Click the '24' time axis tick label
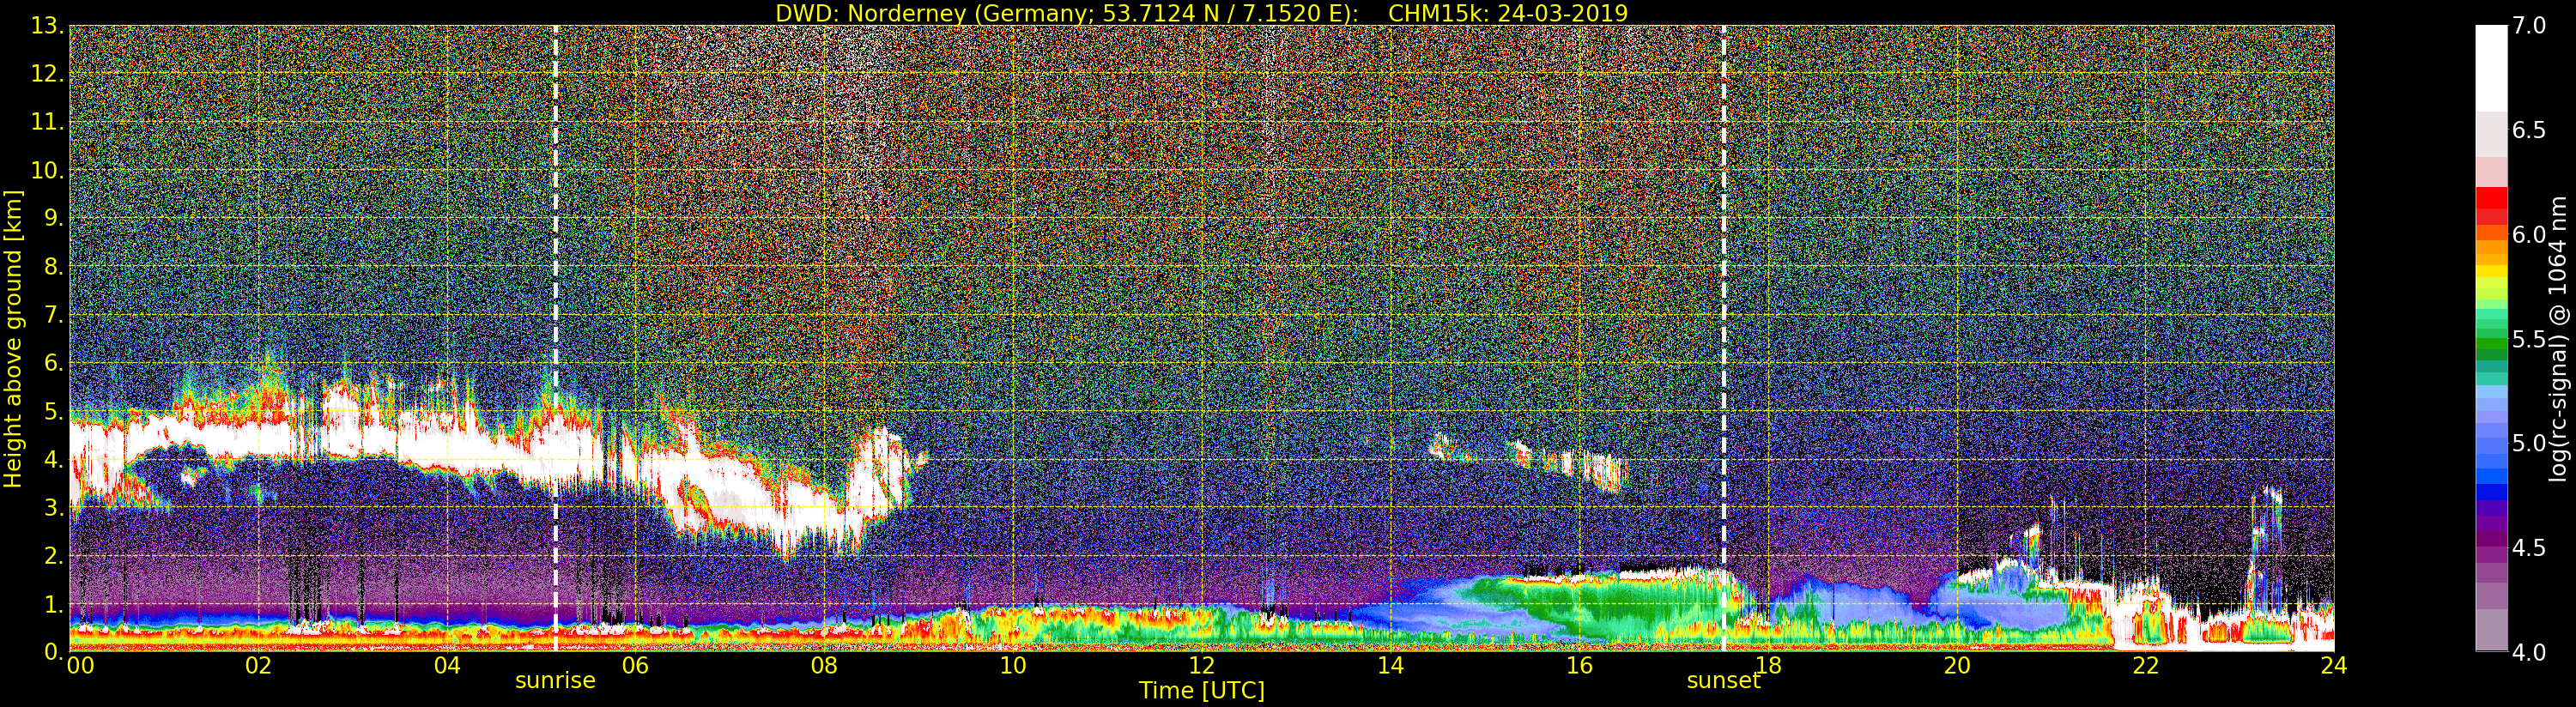Viewport: 2576px width, 707px height. [x=2333, y=666]
